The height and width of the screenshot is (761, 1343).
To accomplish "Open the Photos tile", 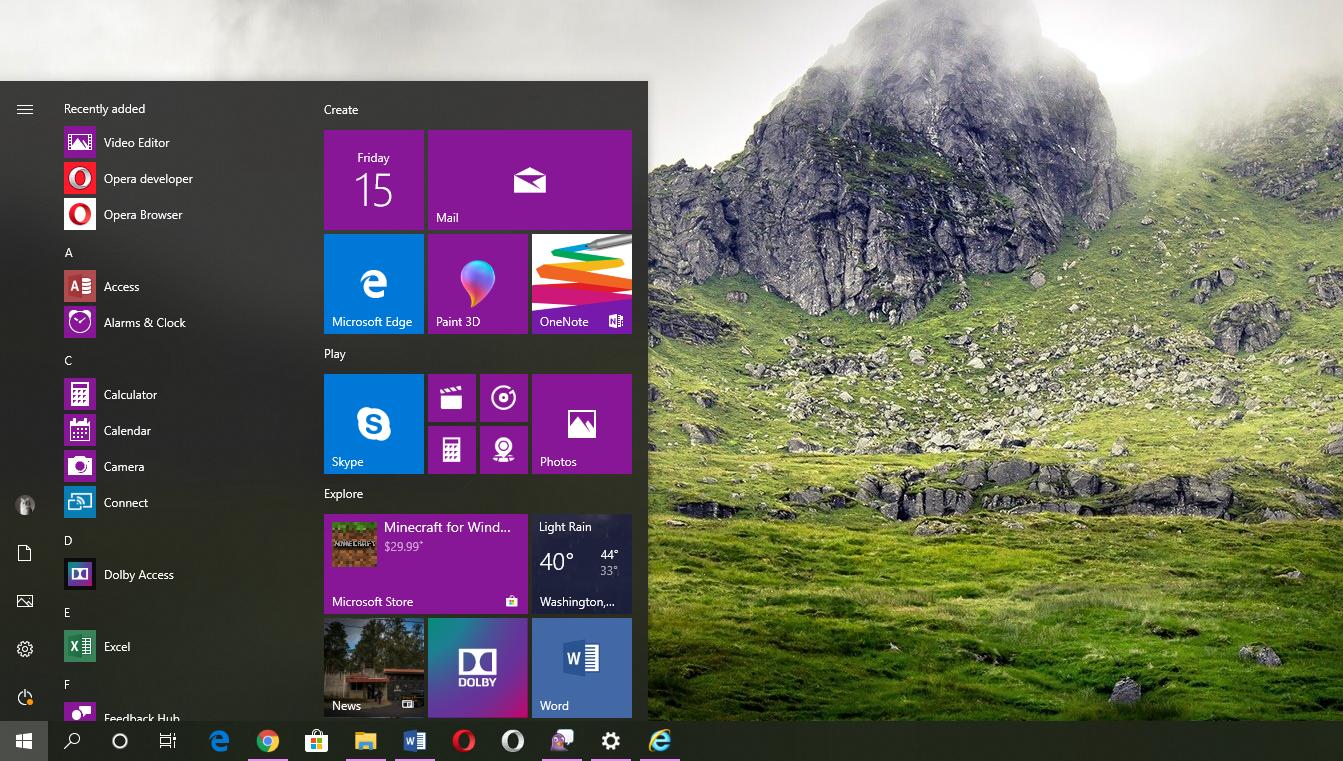I will coord(581,424).
